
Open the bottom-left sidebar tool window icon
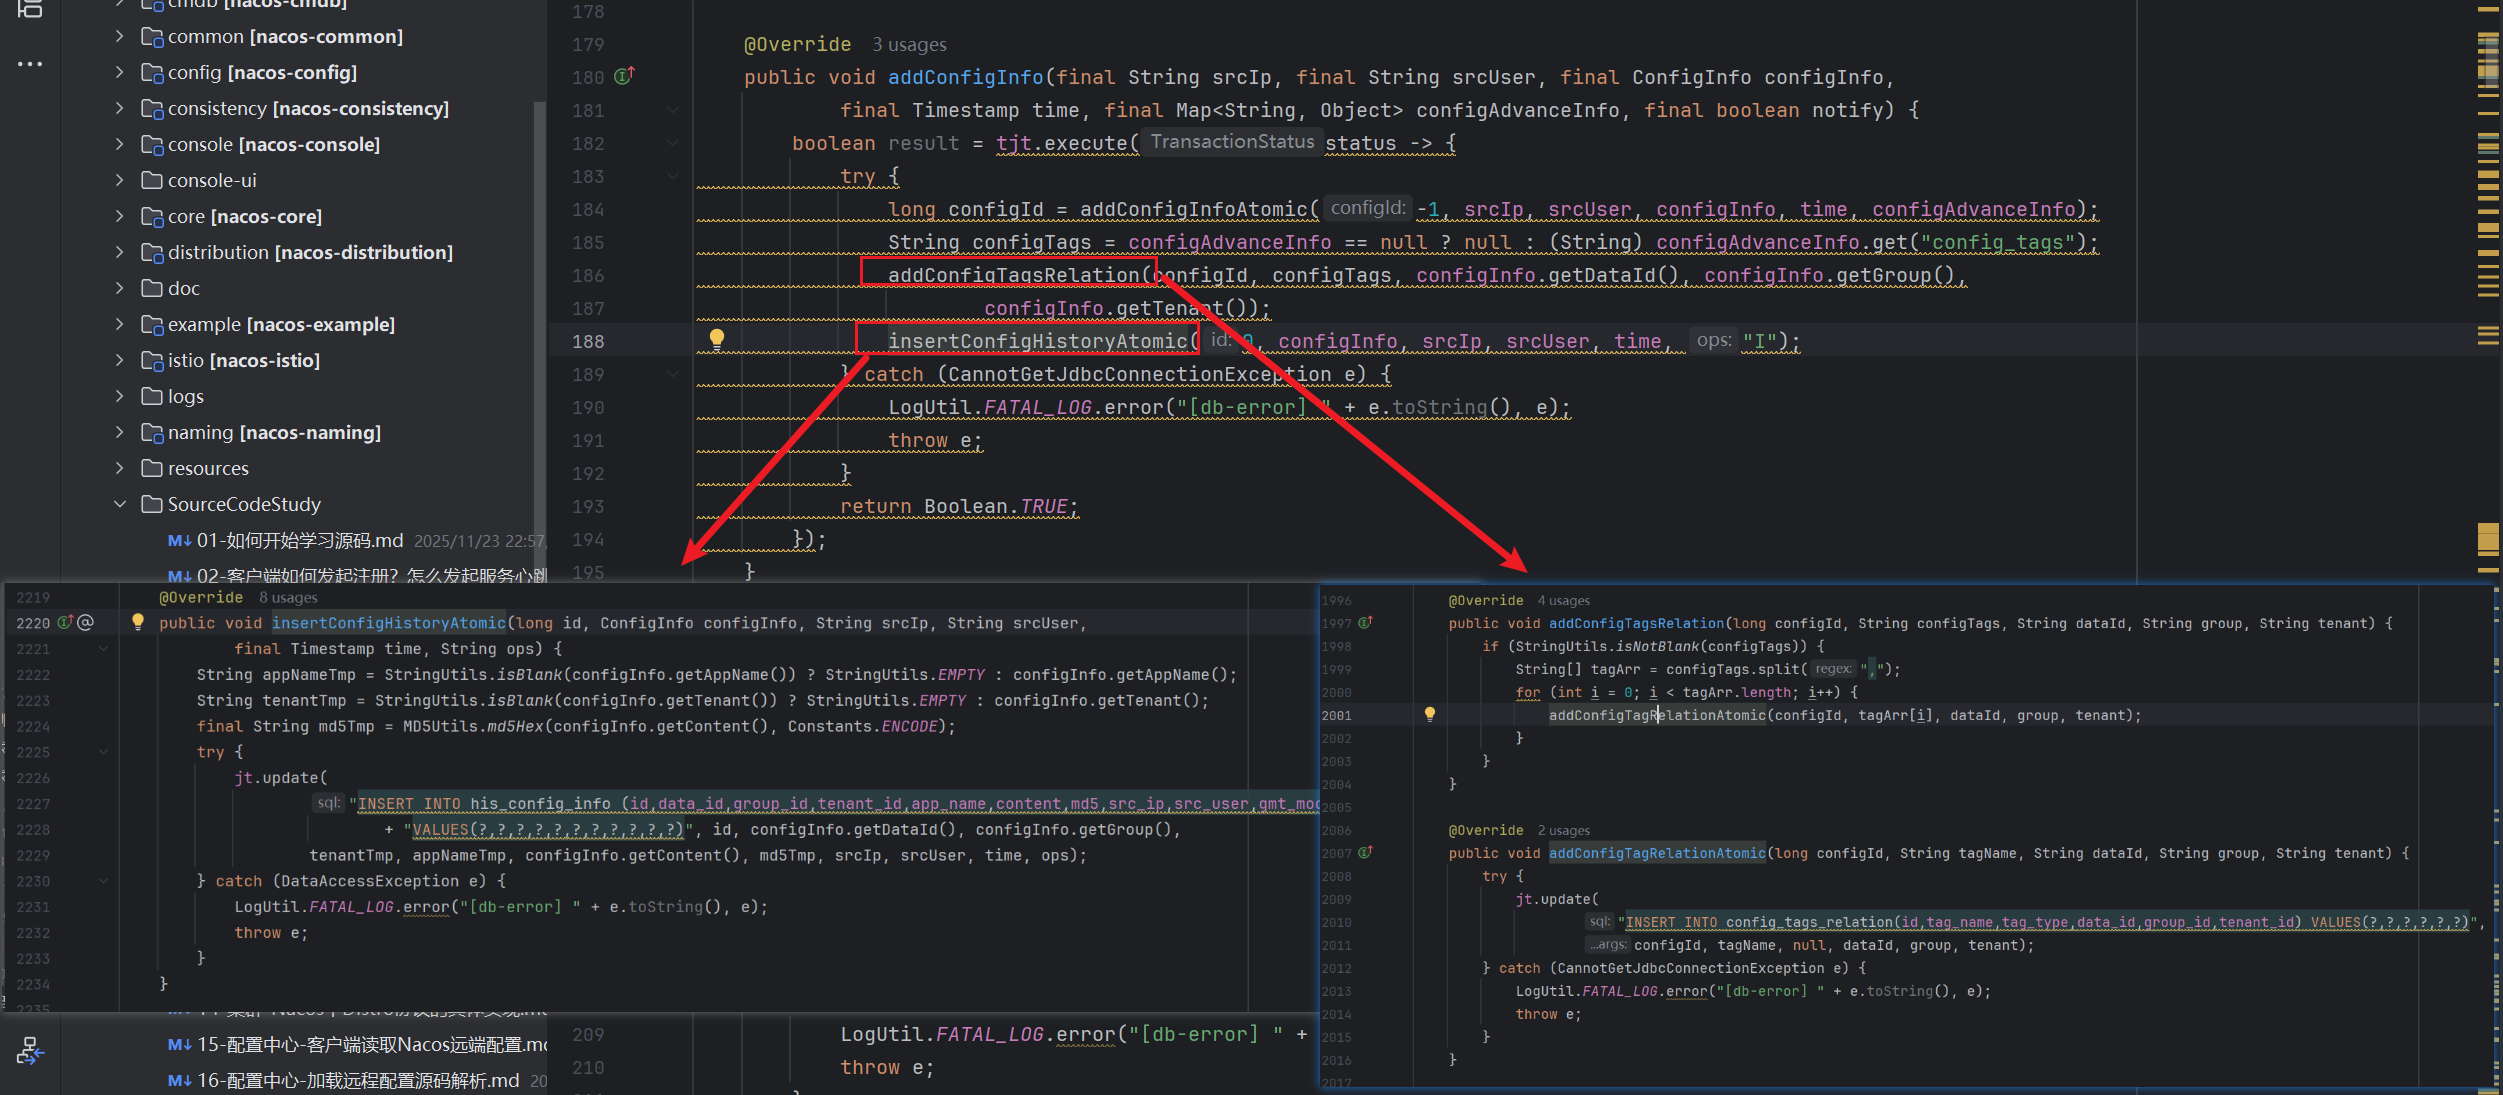coord(30,1050)
